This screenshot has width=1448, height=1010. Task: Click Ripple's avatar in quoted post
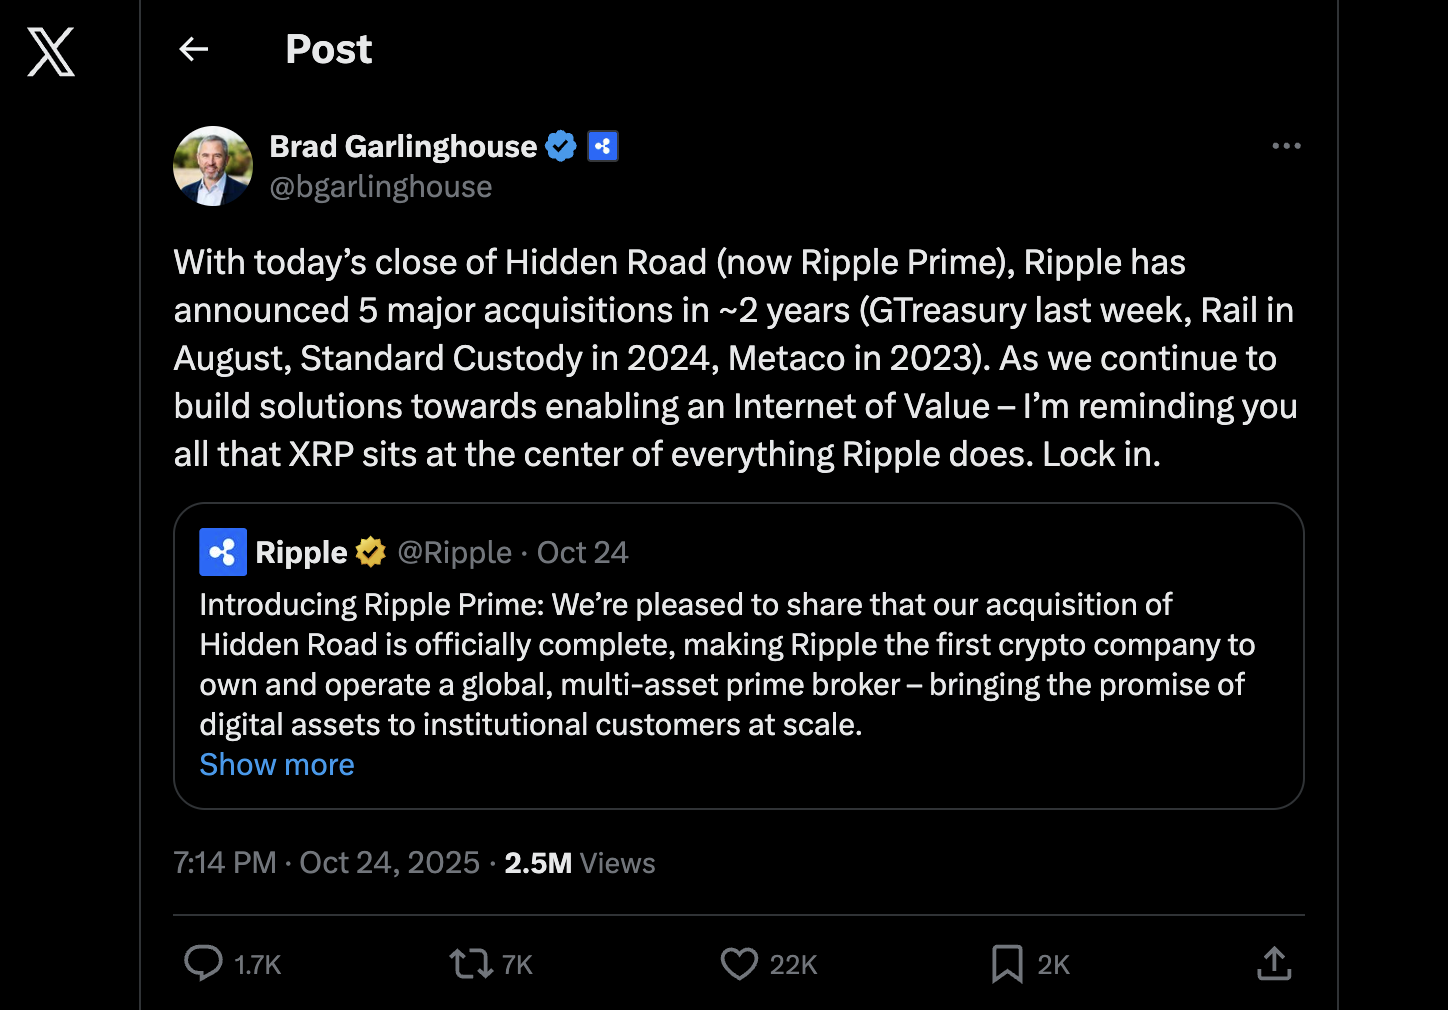coord(223,552)
